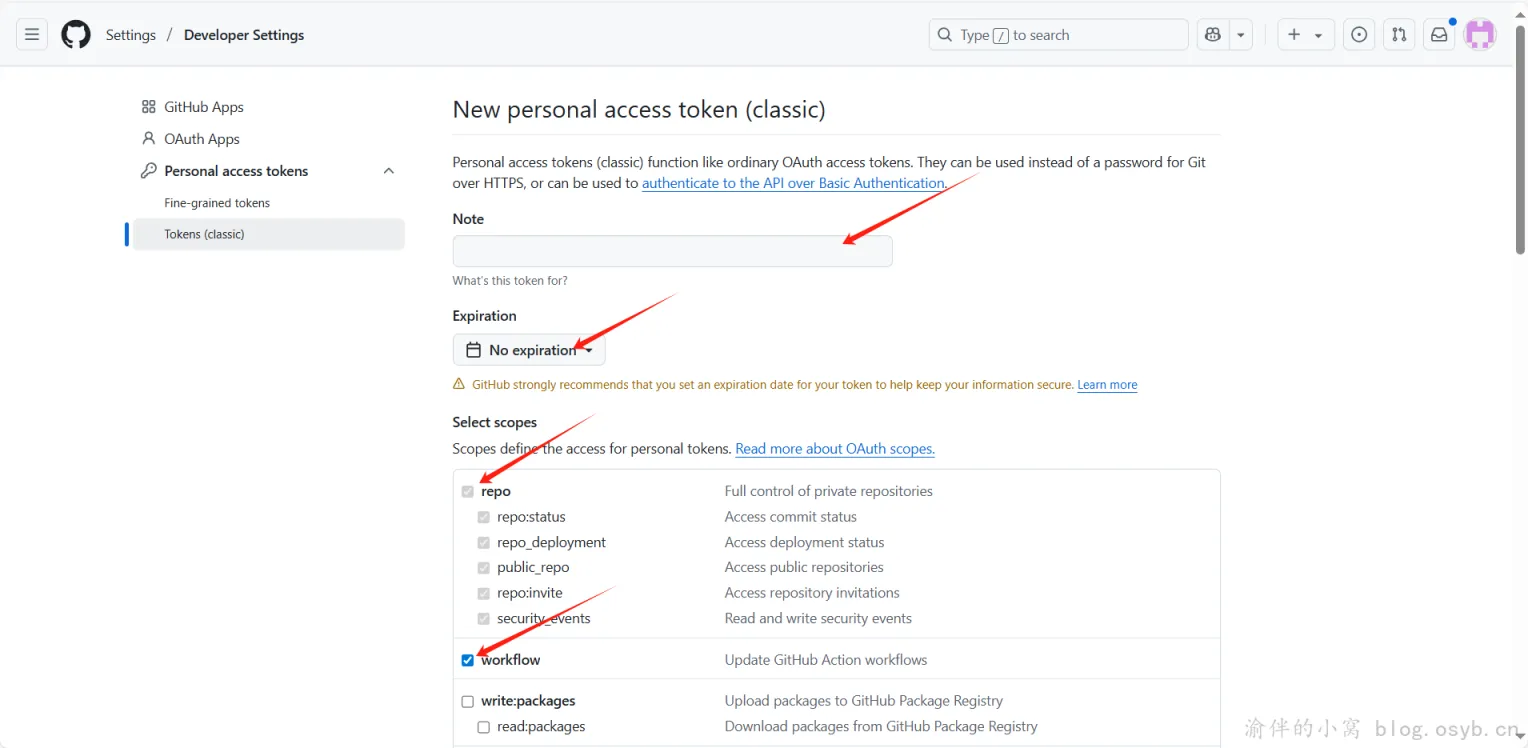The image size is (1528, 748).
Task: Open the Copilot chat icon
Action: 1213,35
